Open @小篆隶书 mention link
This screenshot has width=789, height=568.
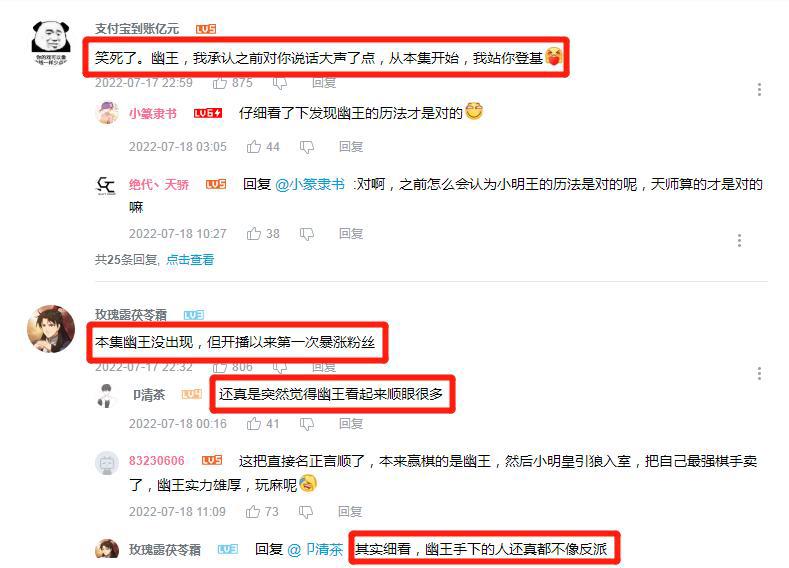(x=310, y=184)
